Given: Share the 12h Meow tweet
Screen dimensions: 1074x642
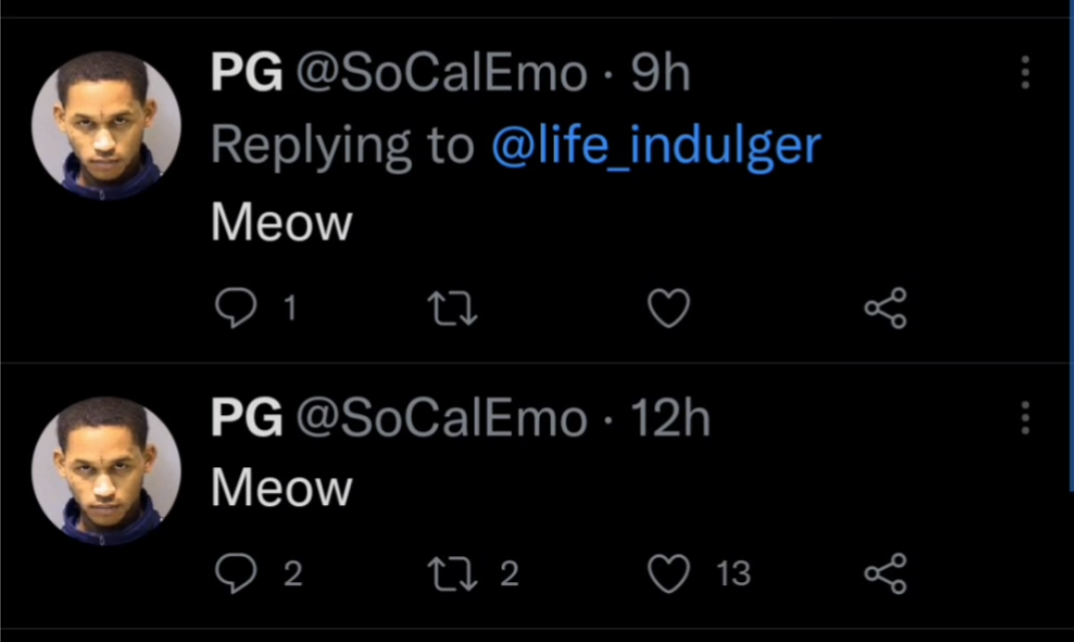Looking at the screenshot, I should (886, 573).
